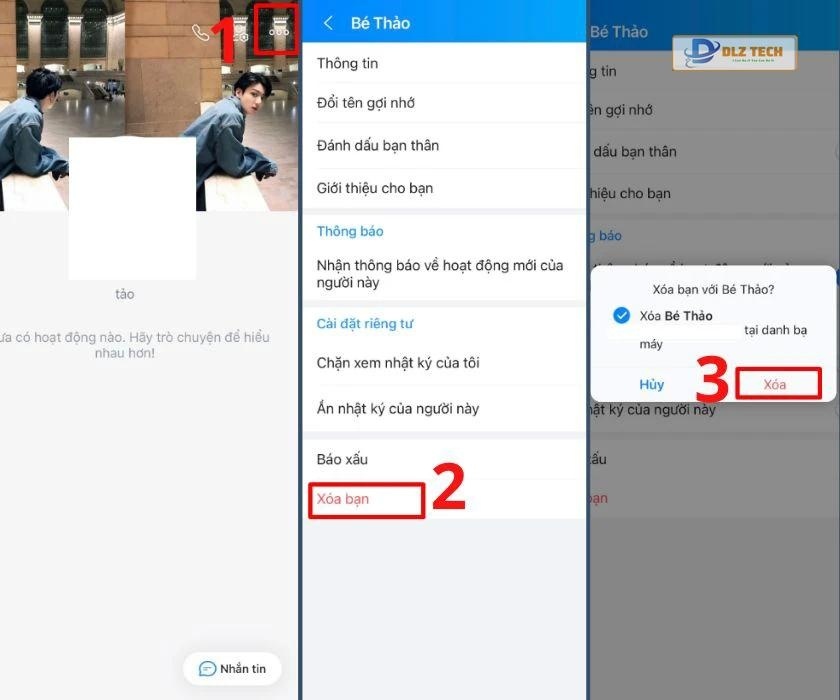Go back using the arrow beside Bé Thảo

pyautogui.click(x=327, y=23)
